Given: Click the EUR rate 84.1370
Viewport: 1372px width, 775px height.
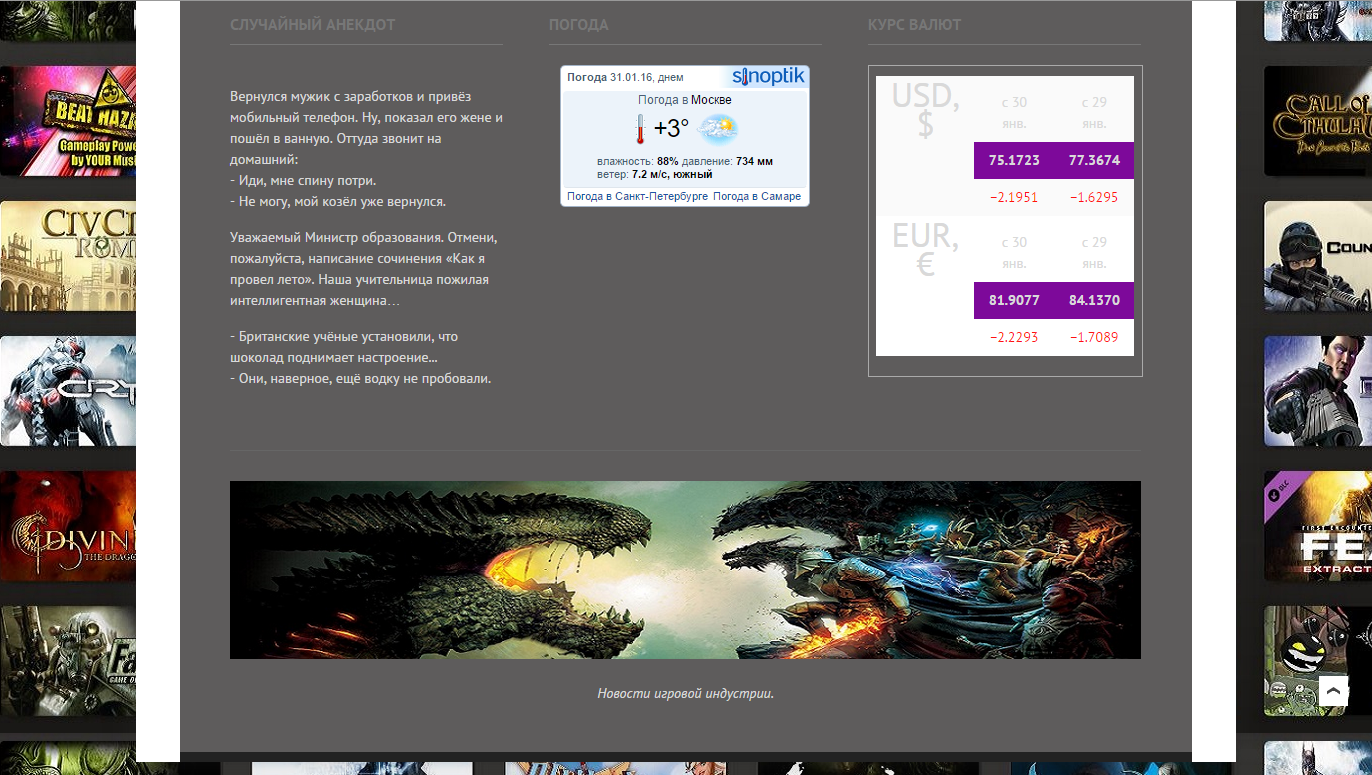Looking at the screenshot, I should click(1094, 300).
